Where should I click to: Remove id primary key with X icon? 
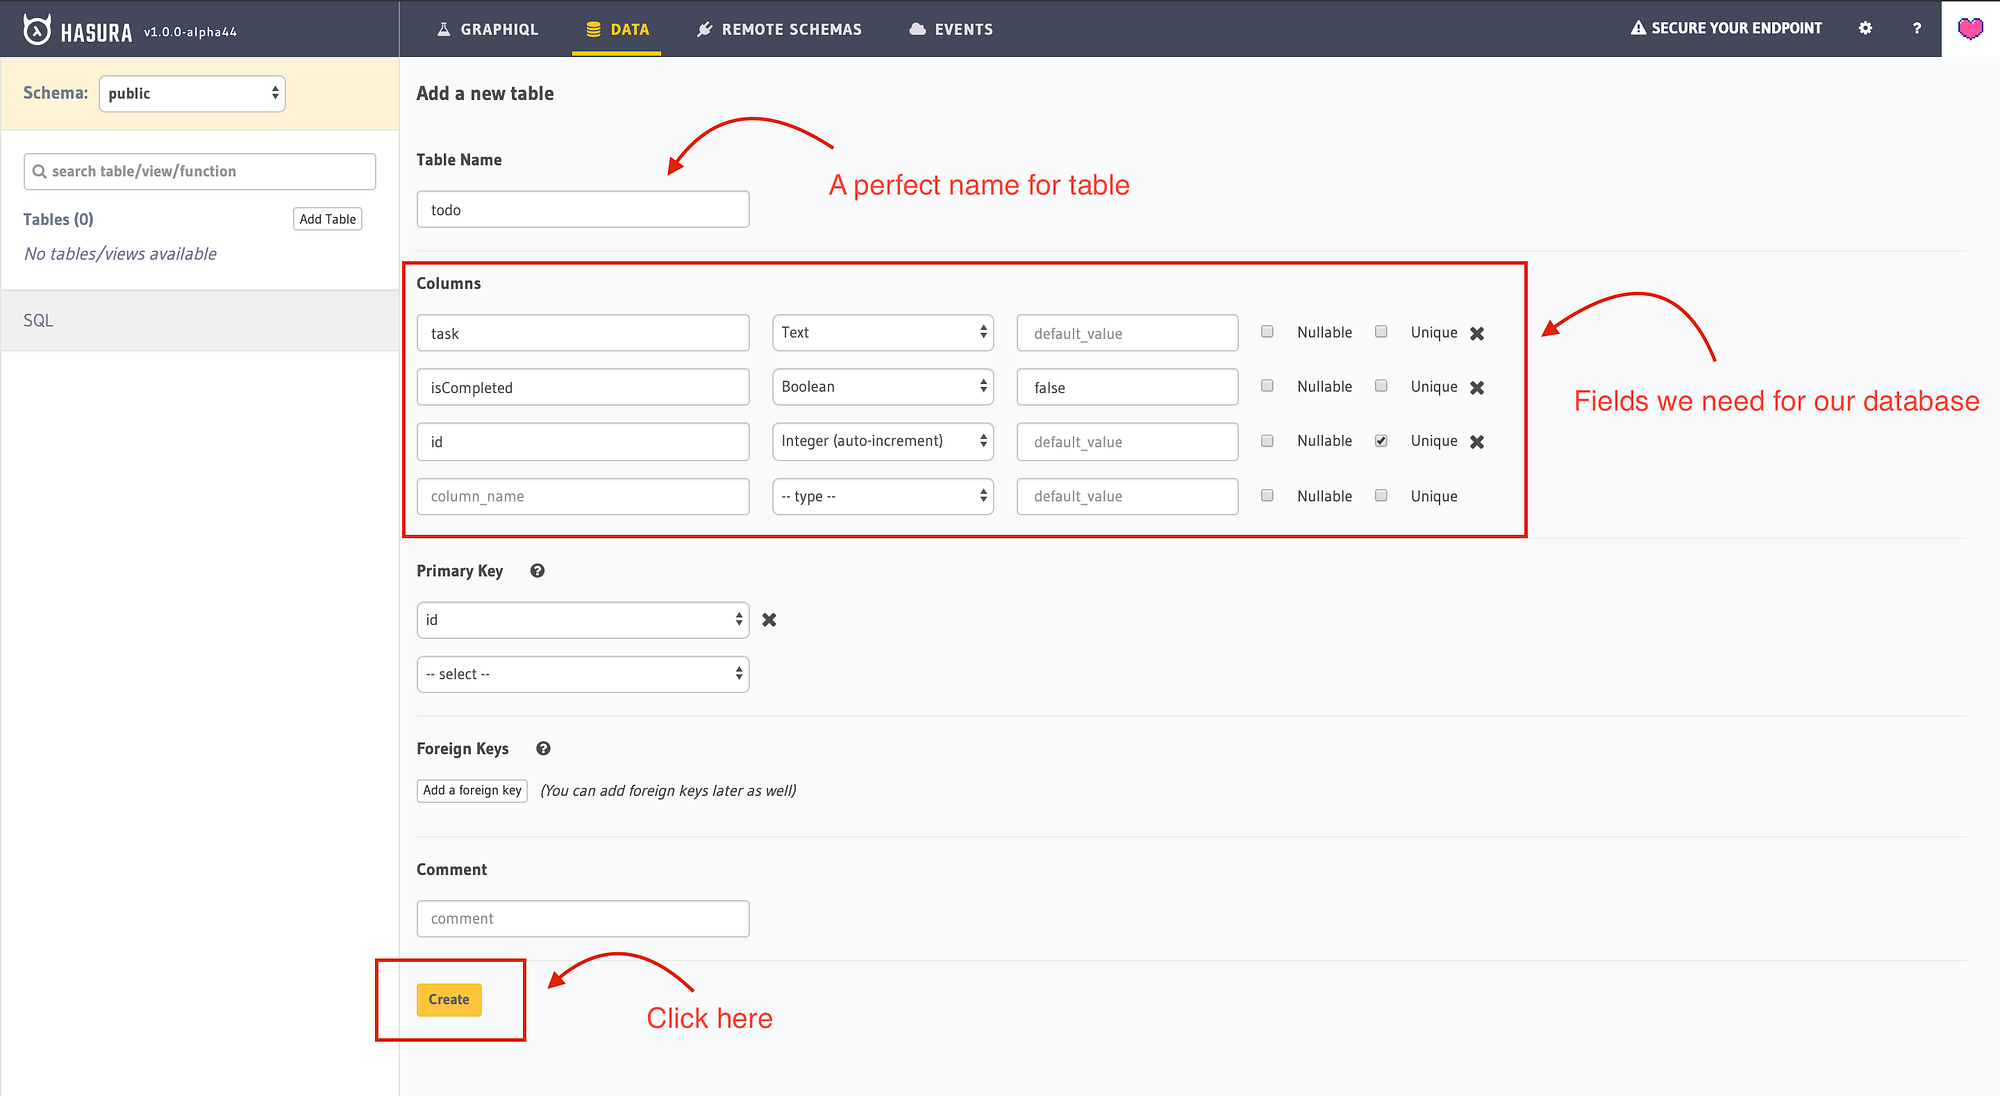[769, 620]
